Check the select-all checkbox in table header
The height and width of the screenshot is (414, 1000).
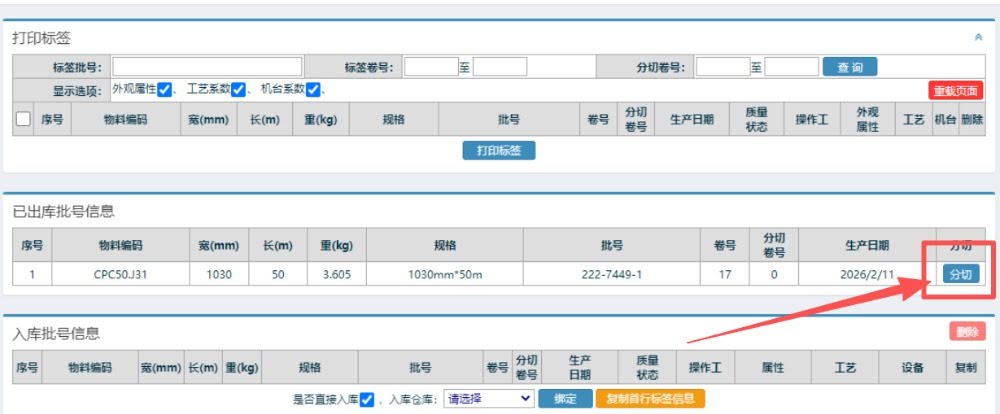[23, 120]
